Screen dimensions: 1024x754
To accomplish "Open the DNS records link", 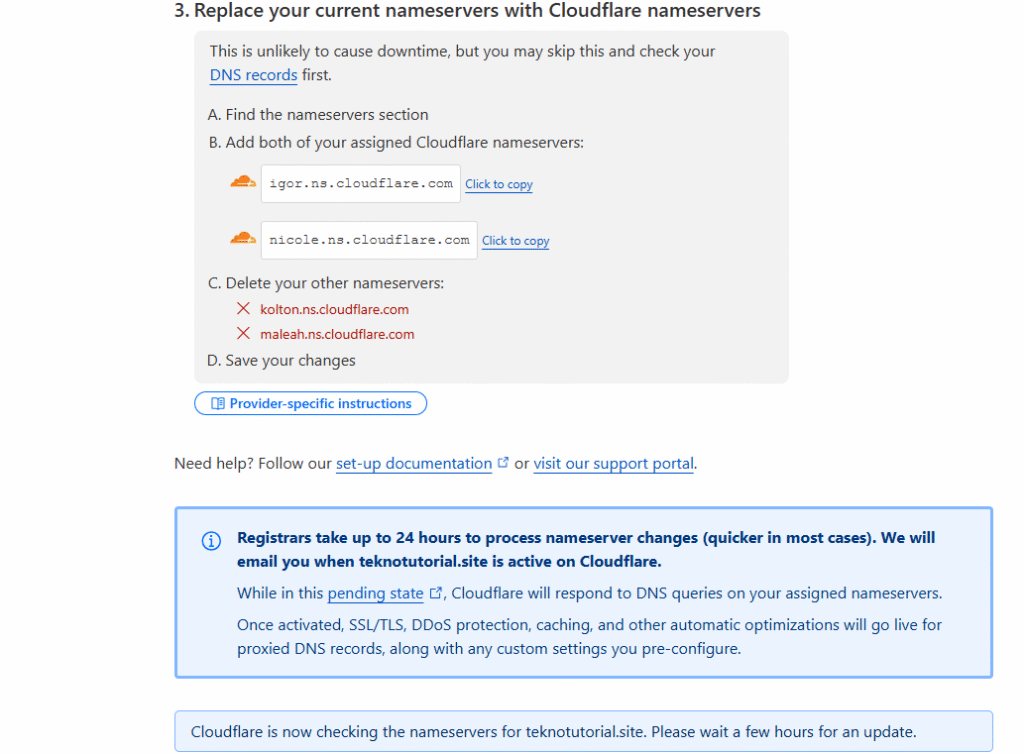I will click(x=253, y=75).
